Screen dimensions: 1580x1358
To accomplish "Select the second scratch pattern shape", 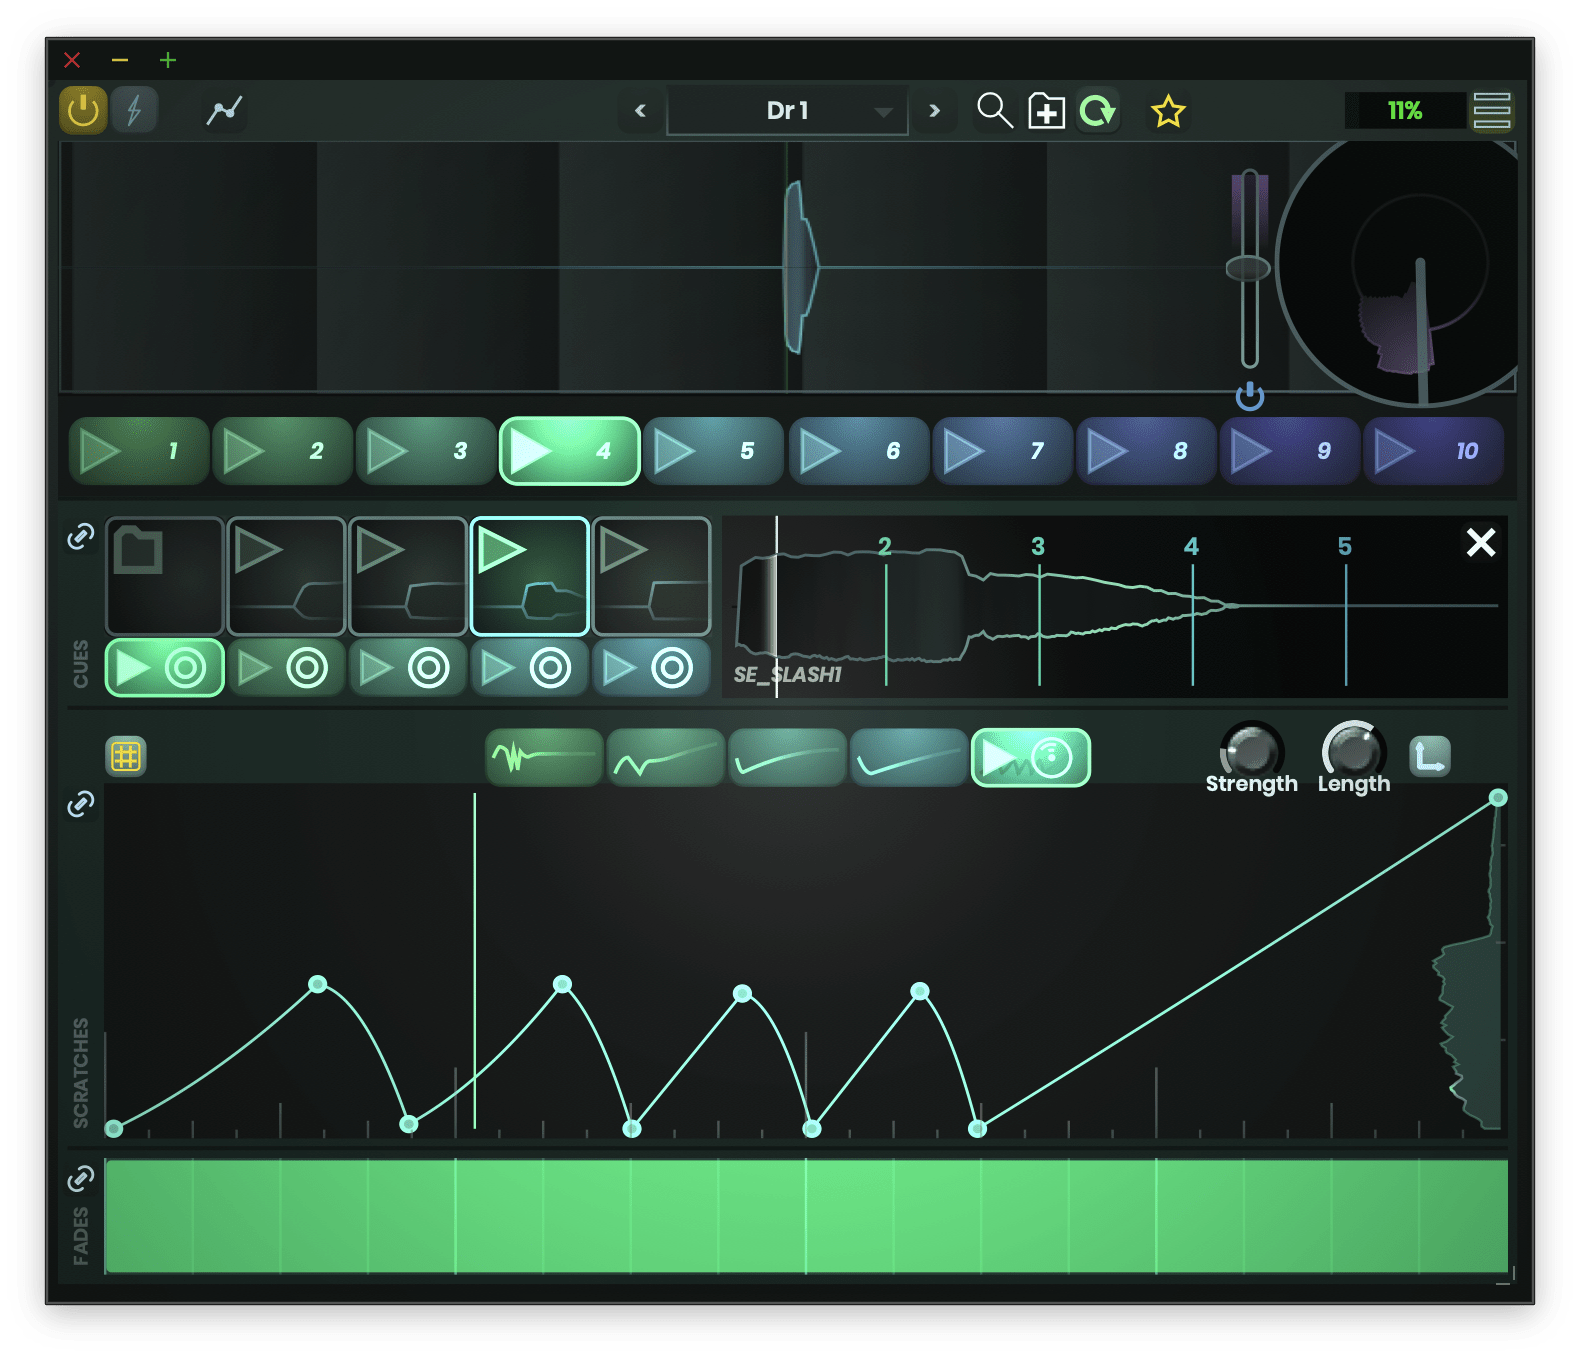I will click(x=666, y=758).
